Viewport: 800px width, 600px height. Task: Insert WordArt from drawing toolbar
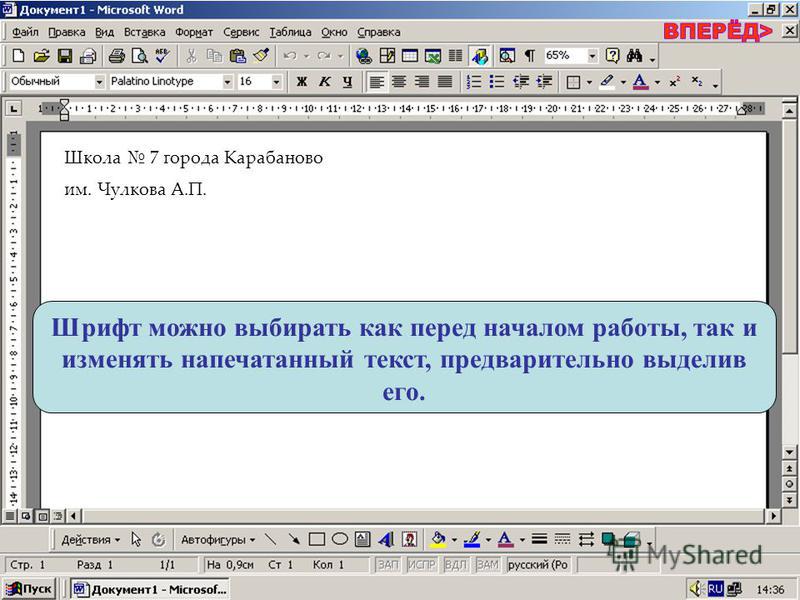click(x=386, y=539)
